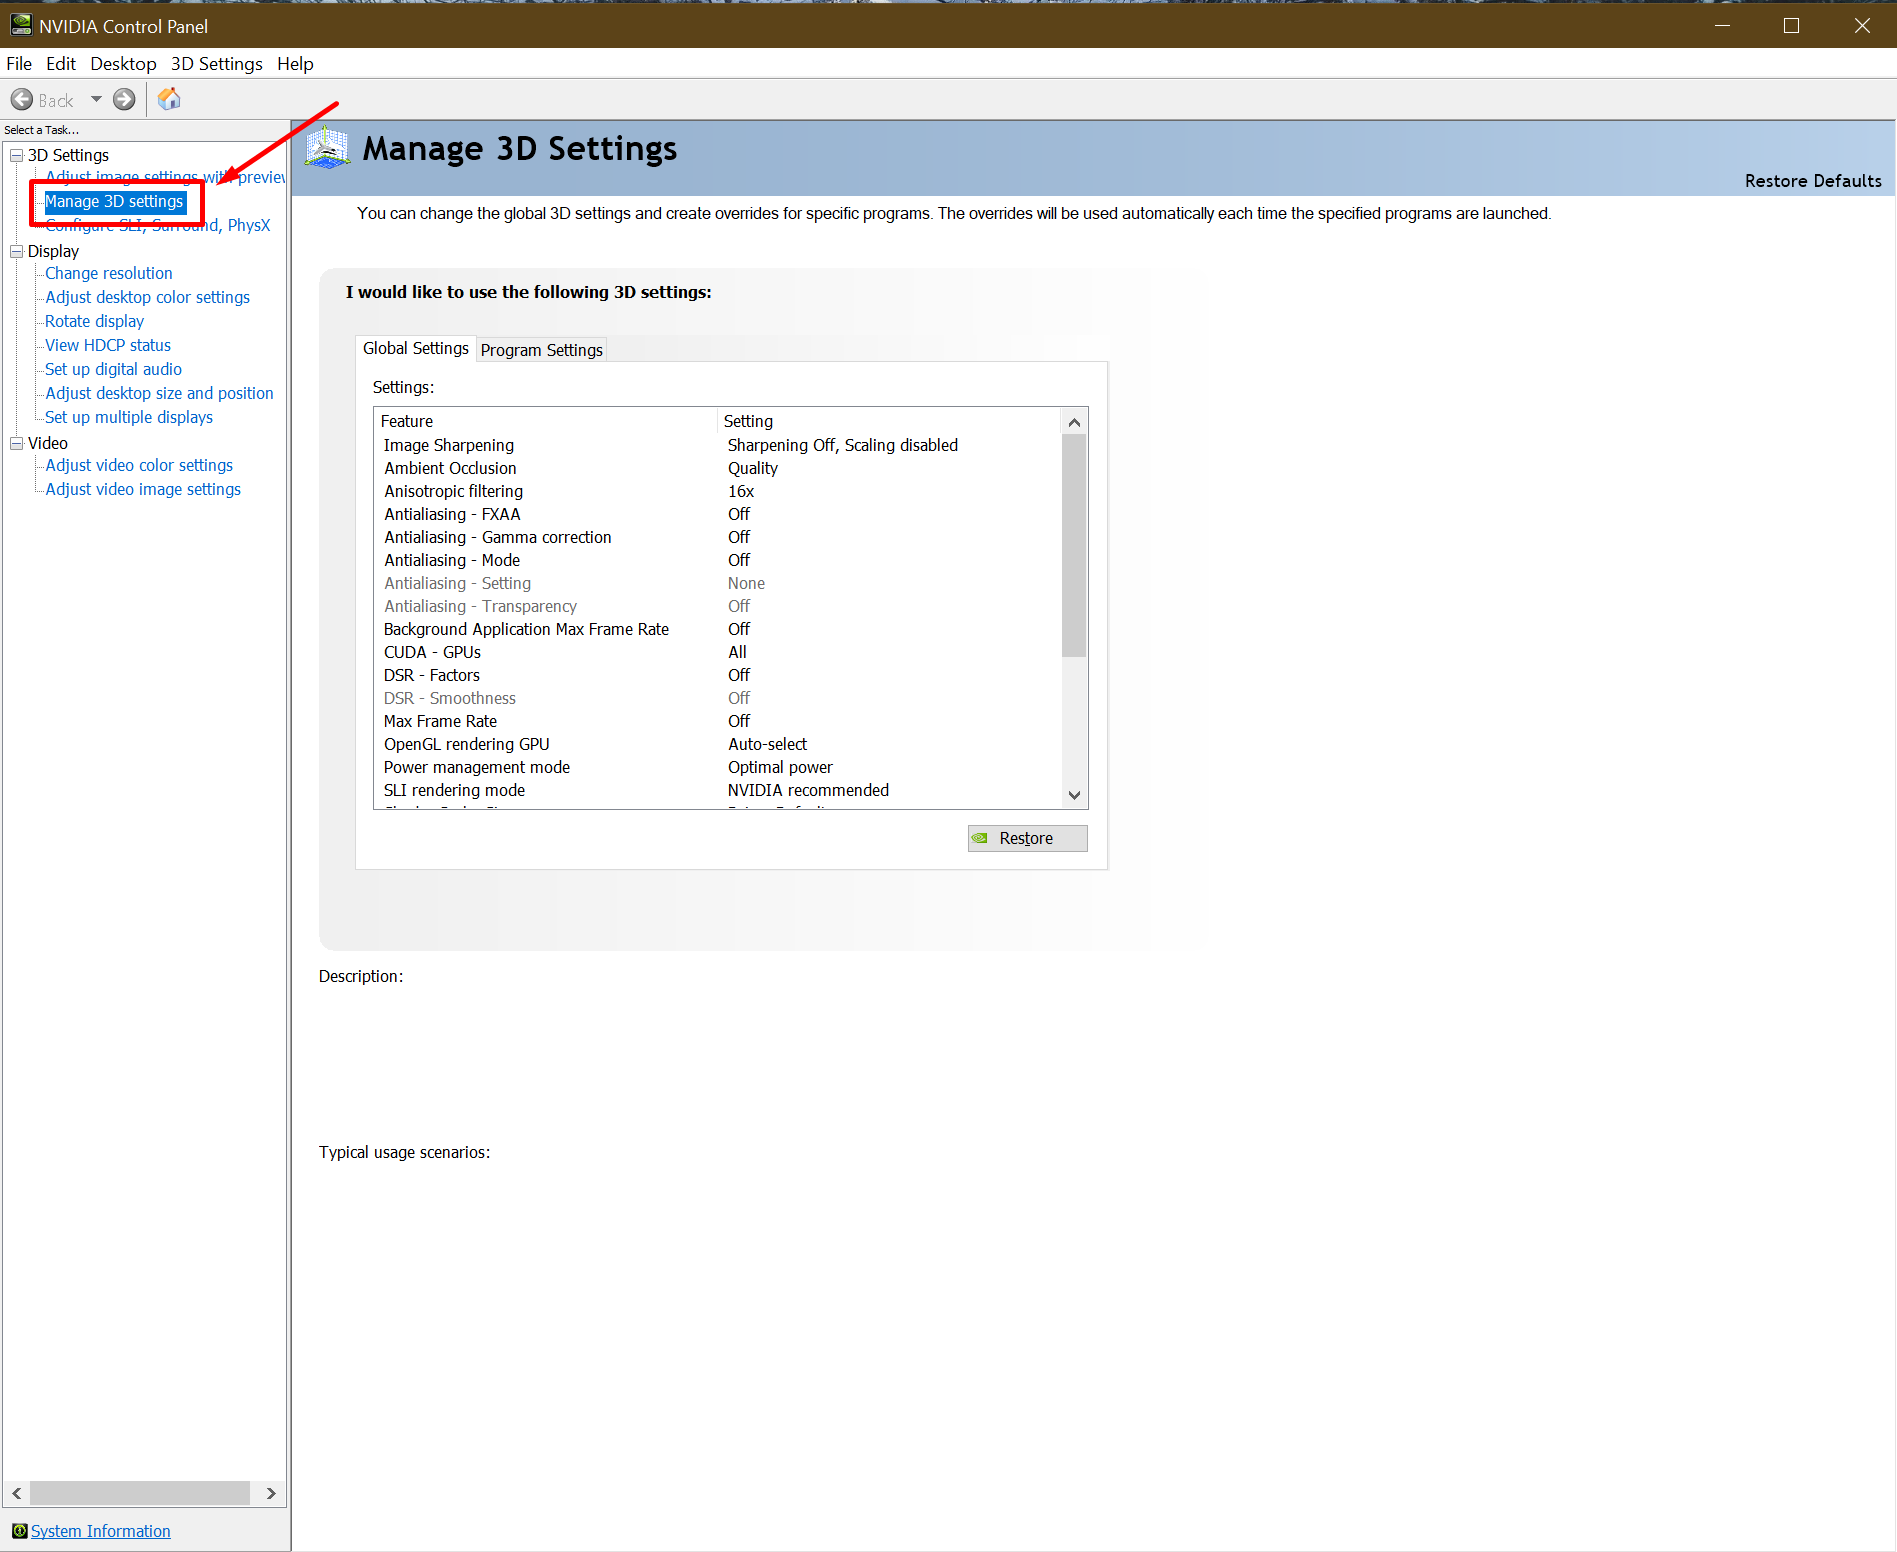The width and height of the screenshot is (1897, 1552).
Task: Click the Restore button
Action: (x=1027, y=838)
